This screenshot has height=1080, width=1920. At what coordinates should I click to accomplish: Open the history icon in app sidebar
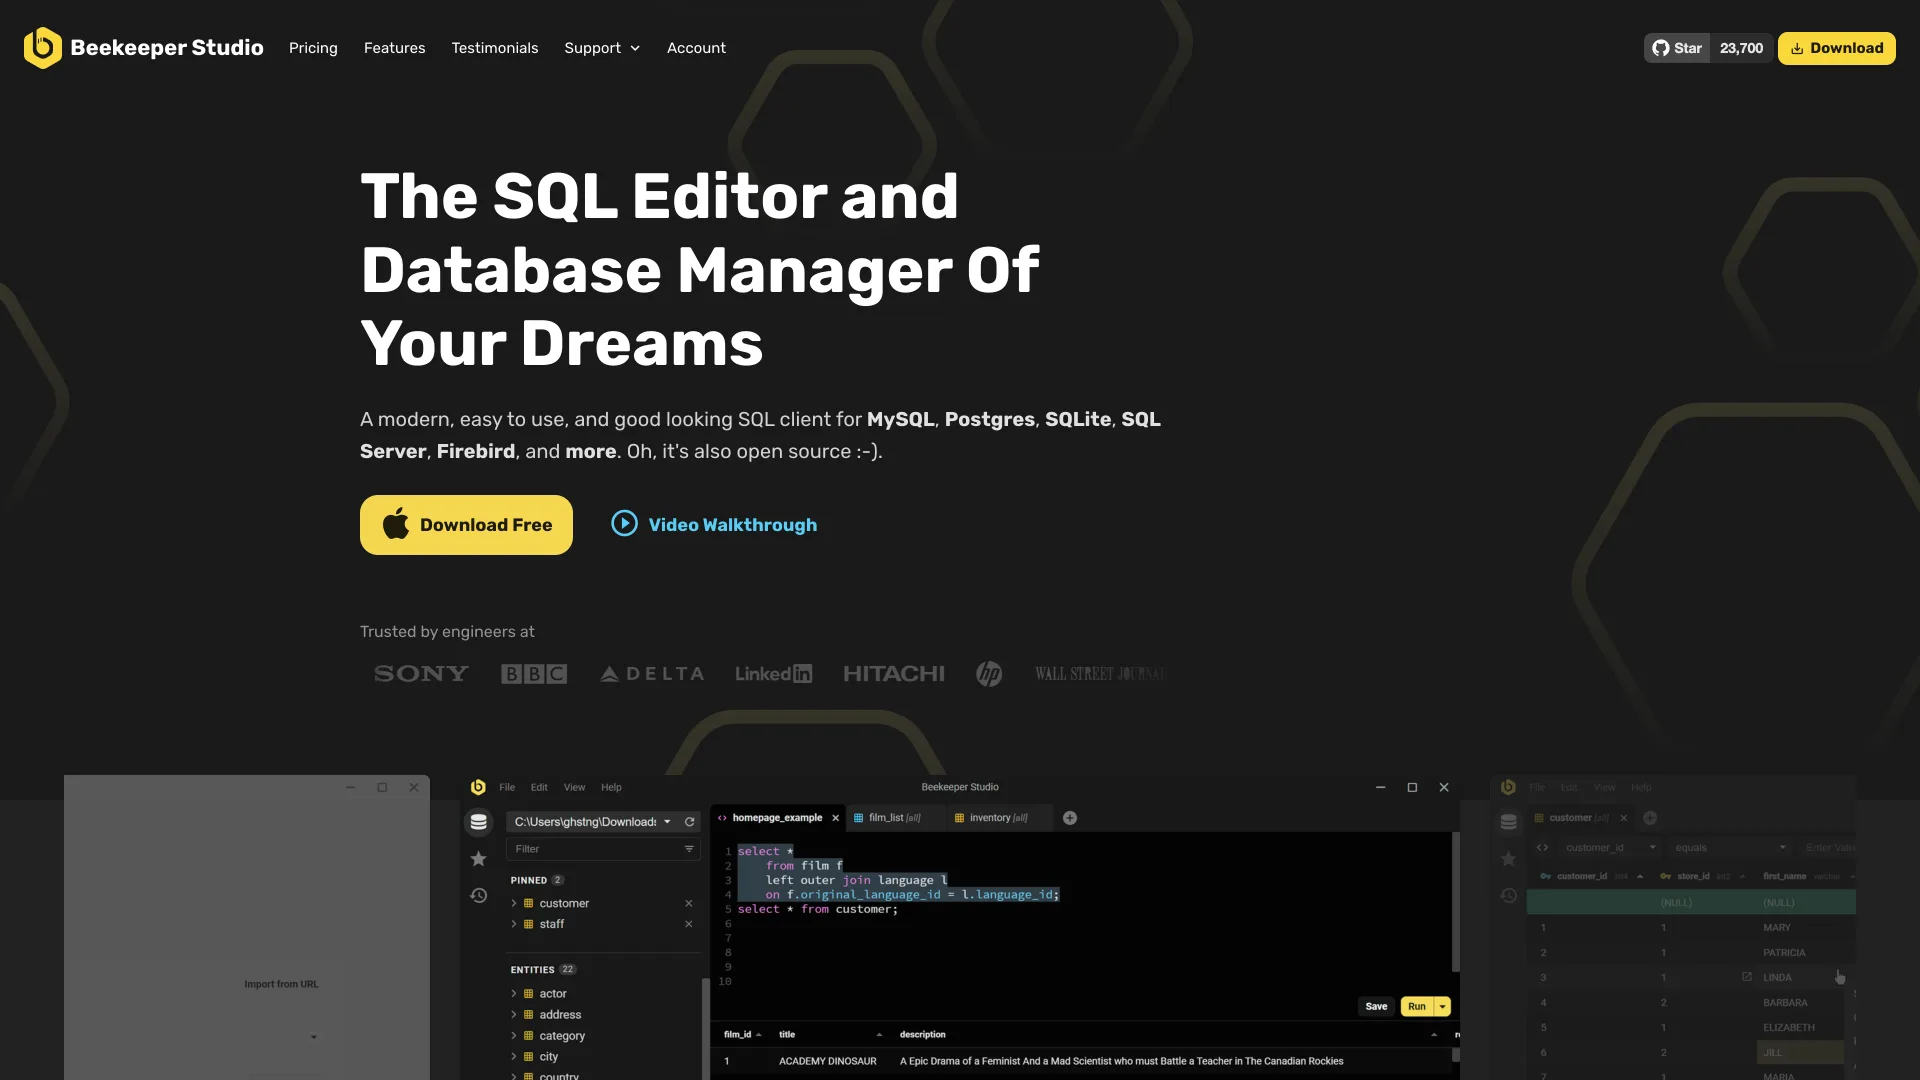point(479,895)
